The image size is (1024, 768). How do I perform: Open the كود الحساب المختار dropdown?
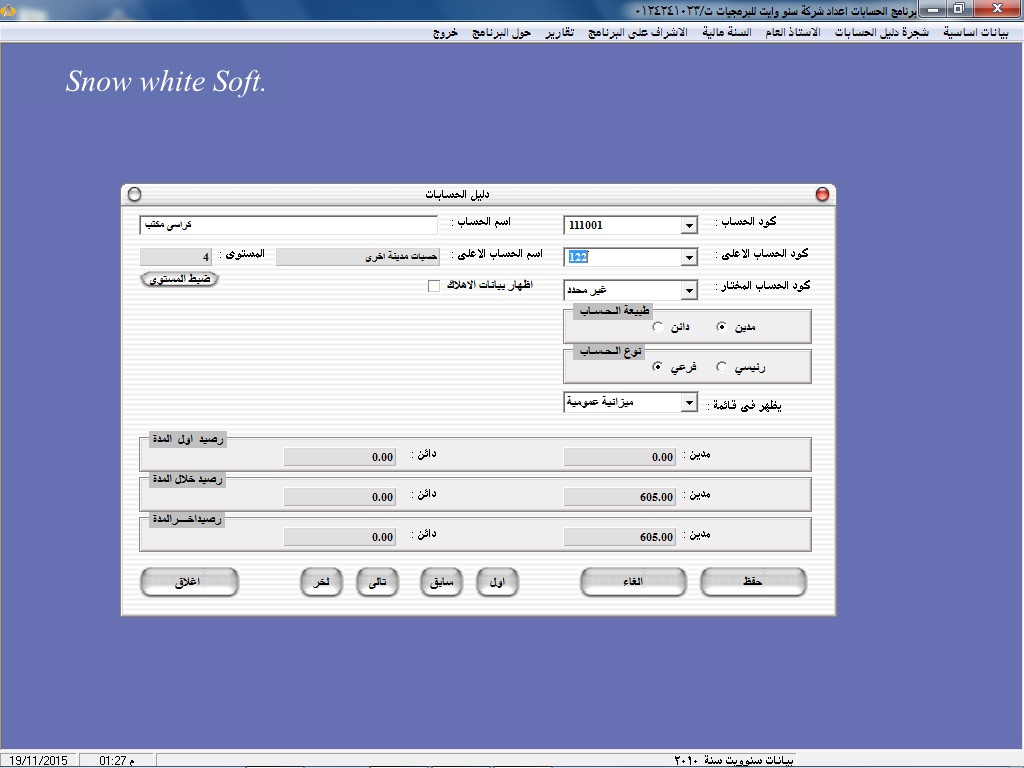688,290
